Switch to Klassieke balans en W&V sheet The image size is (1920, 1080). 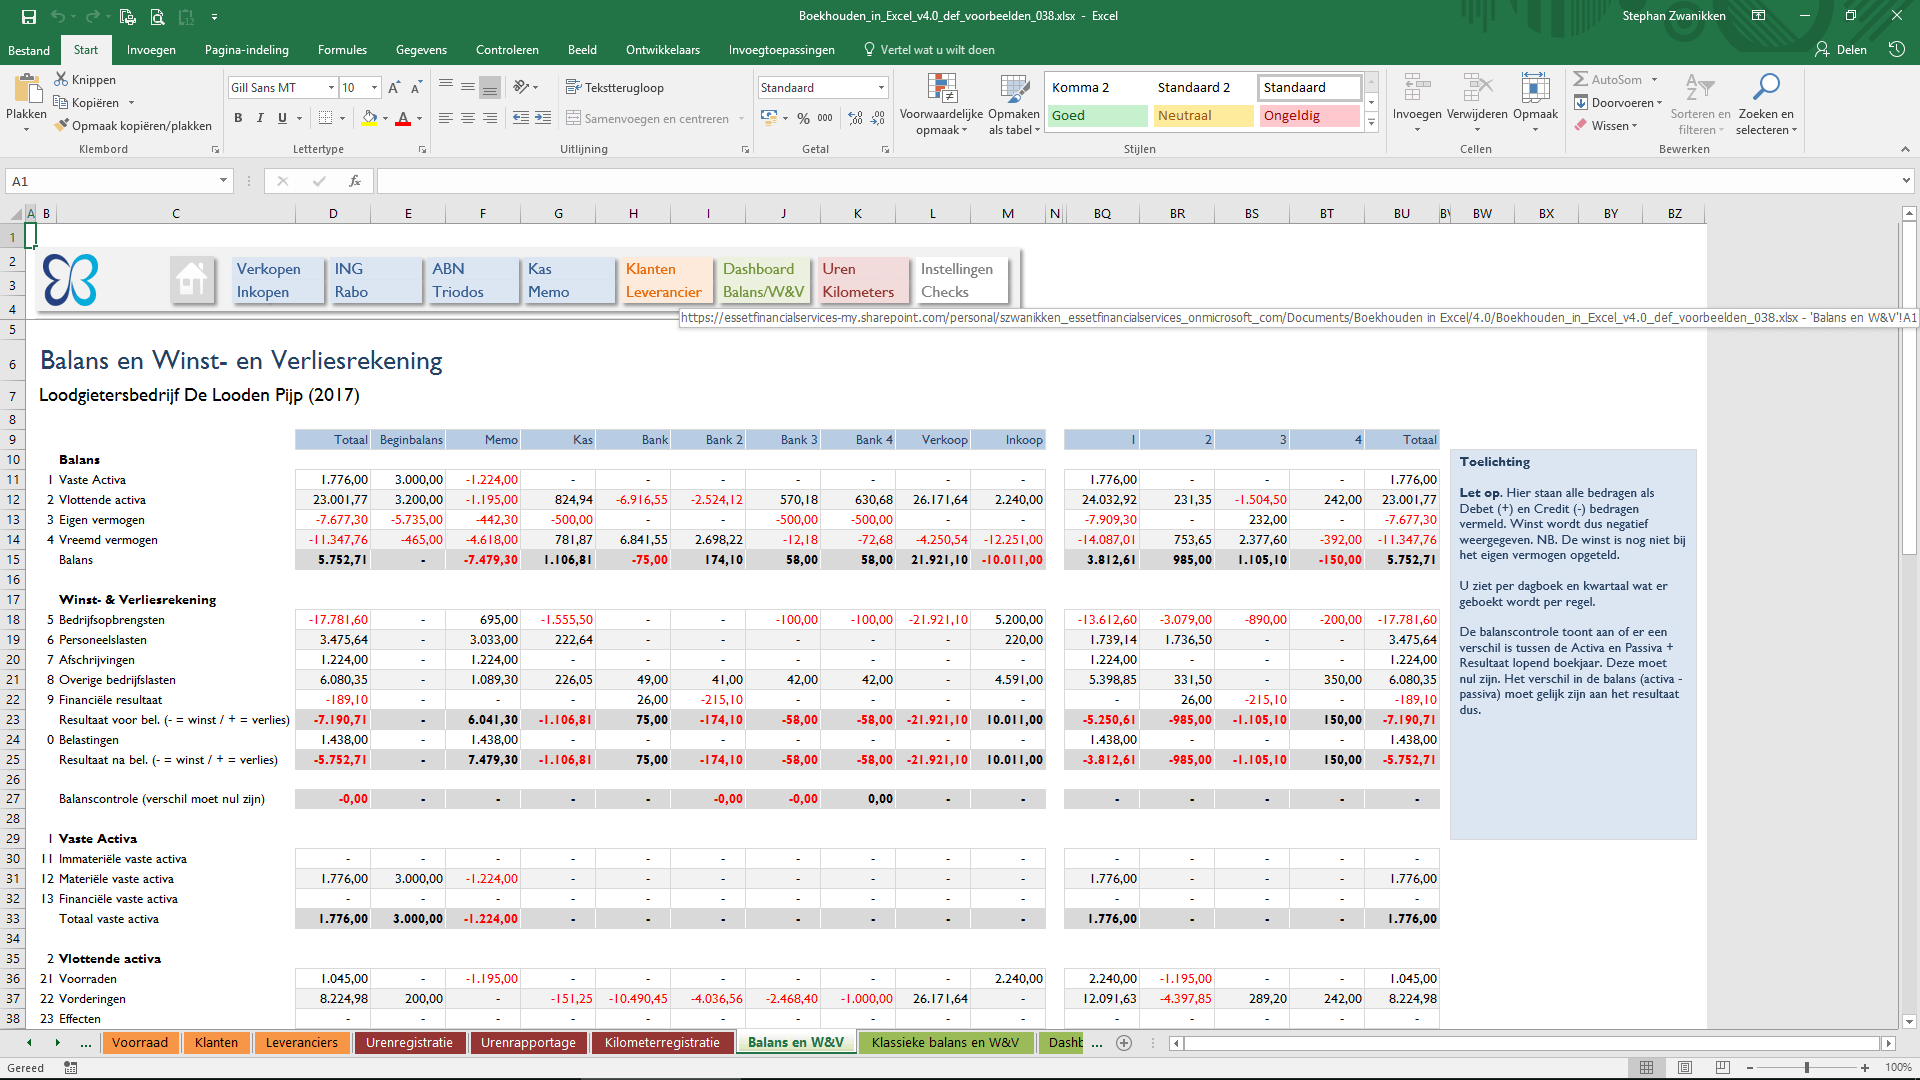click(944, 1042)
